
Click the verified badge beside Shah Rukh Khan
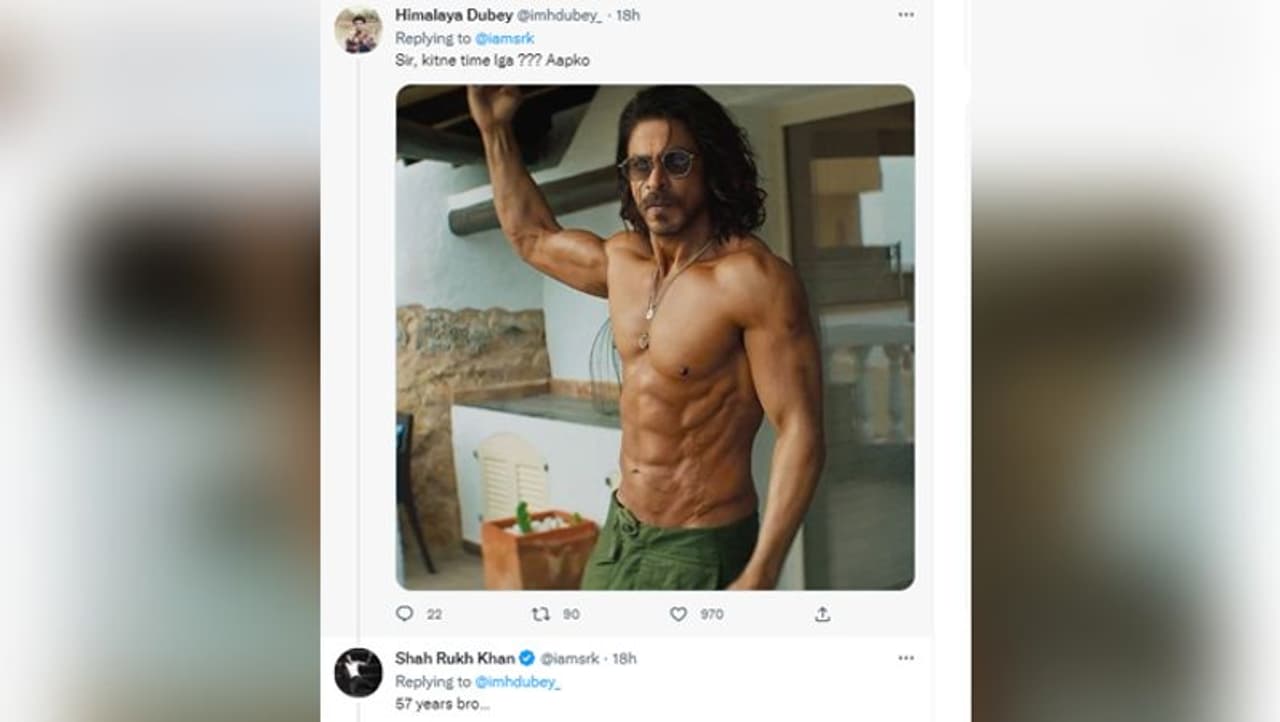coord(527,658)
